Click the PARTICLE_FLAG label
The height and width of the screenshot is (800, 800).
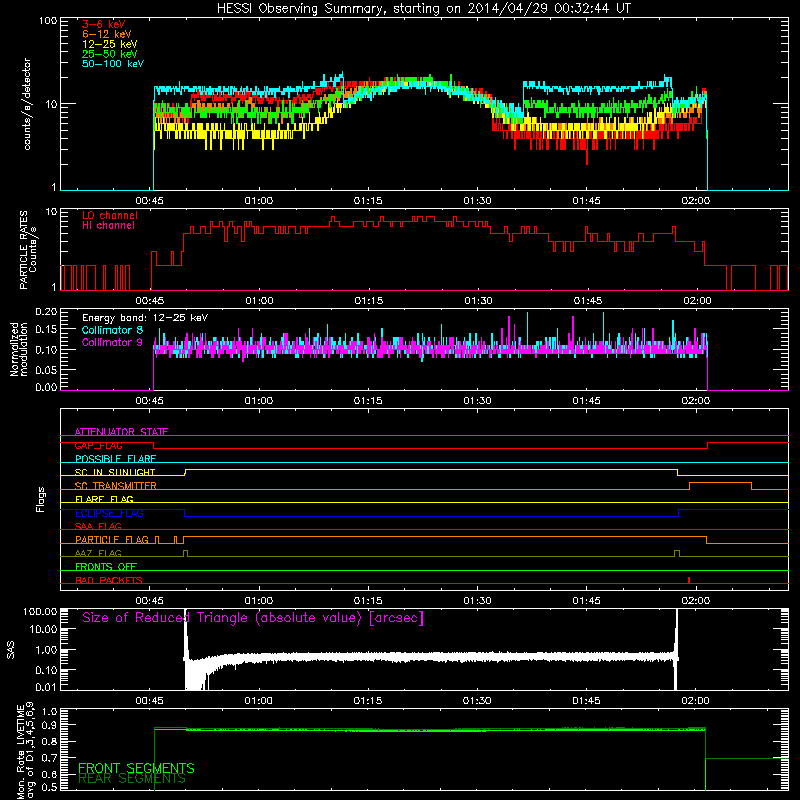112,539
